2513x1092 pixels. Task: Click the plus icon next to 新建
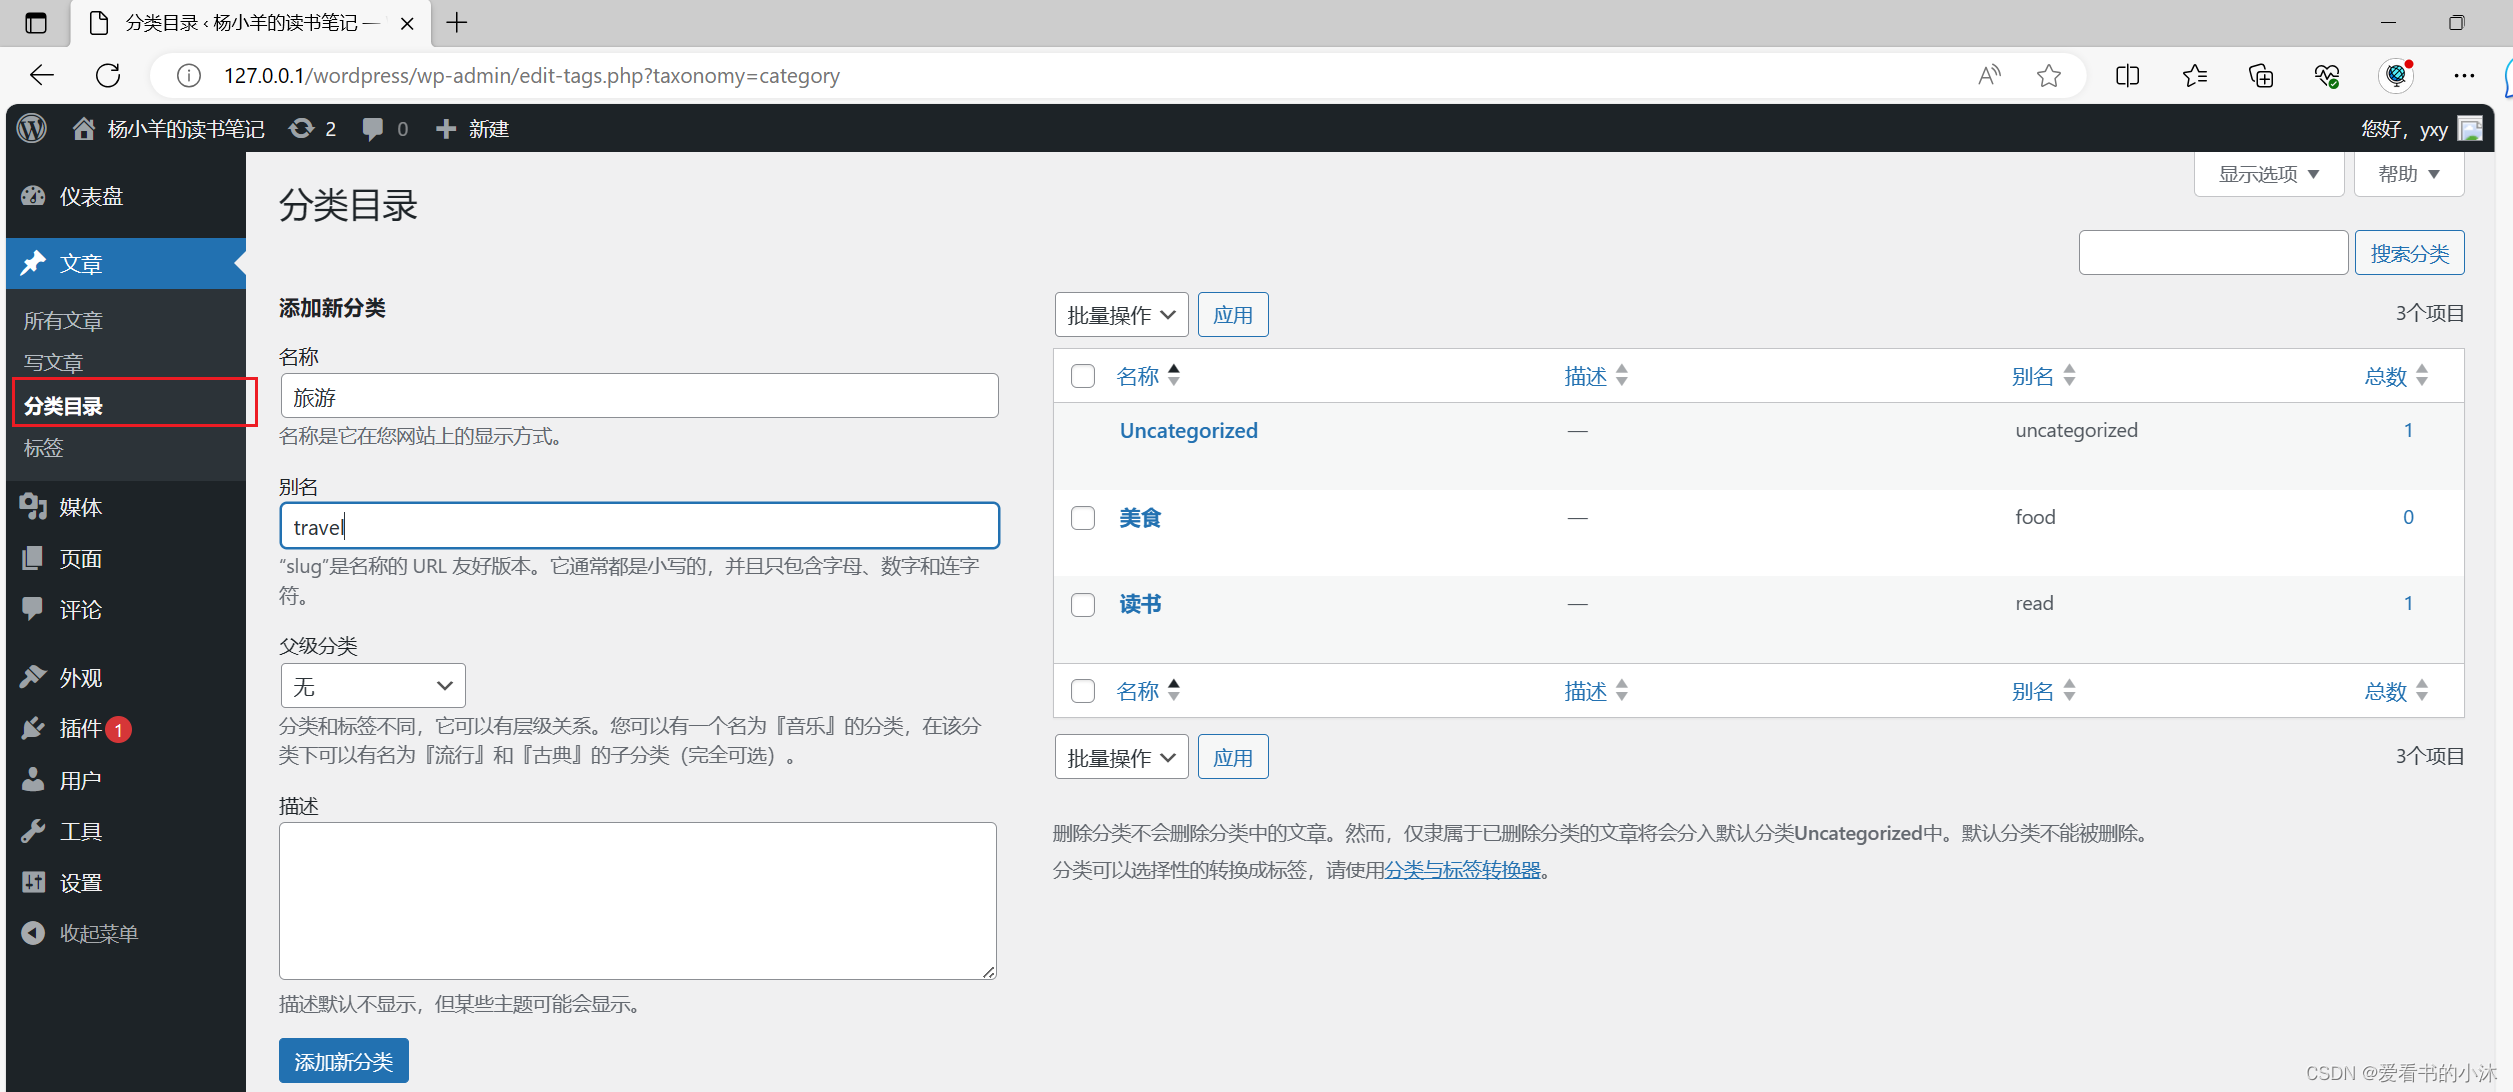coord(446,129)
